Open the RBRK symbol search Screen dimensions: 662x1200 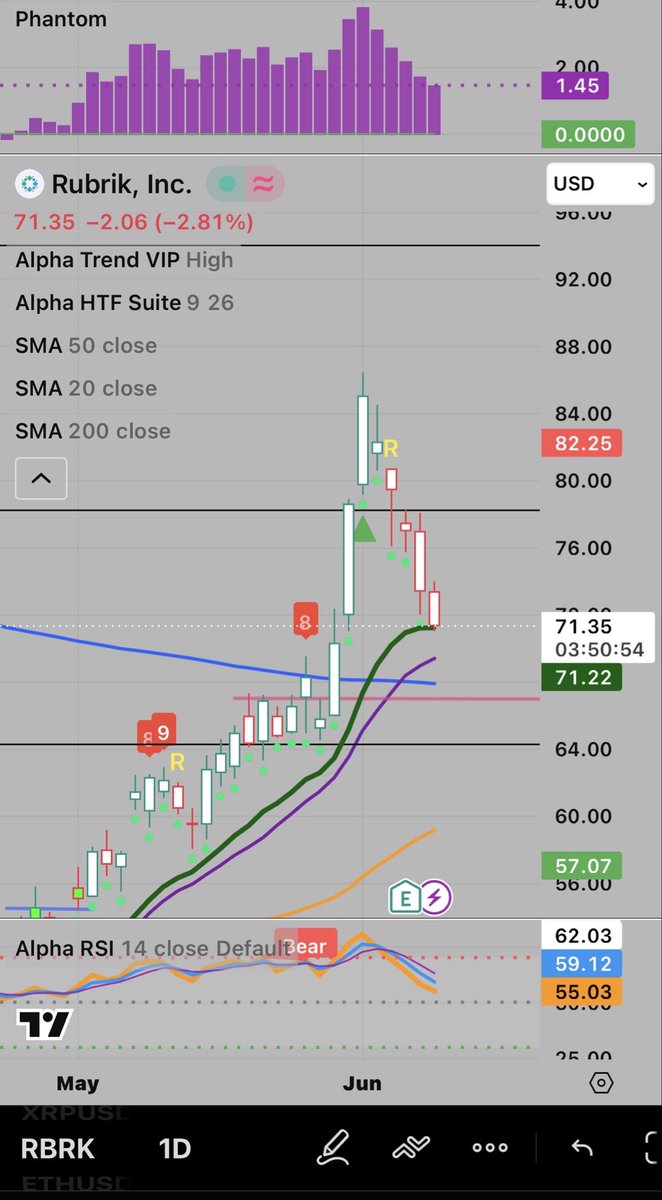click(58, 1148)
